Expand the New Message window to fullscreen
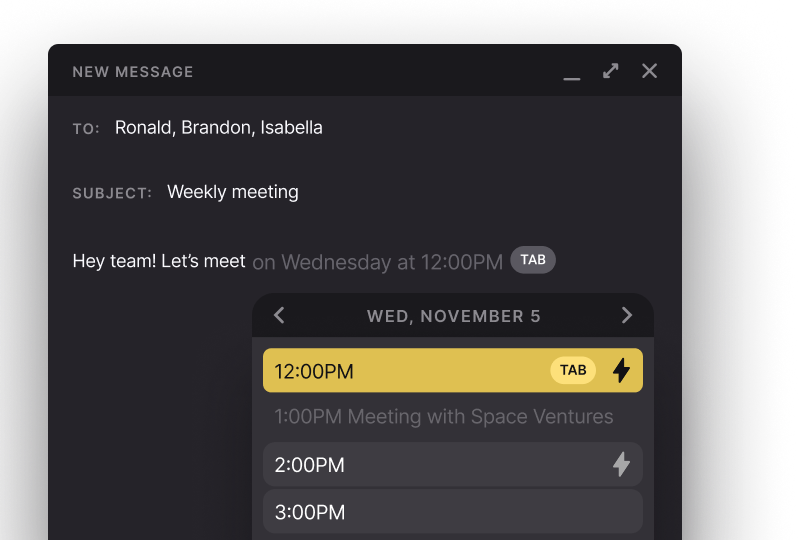799x540 pixels. [x=610, y=71]
